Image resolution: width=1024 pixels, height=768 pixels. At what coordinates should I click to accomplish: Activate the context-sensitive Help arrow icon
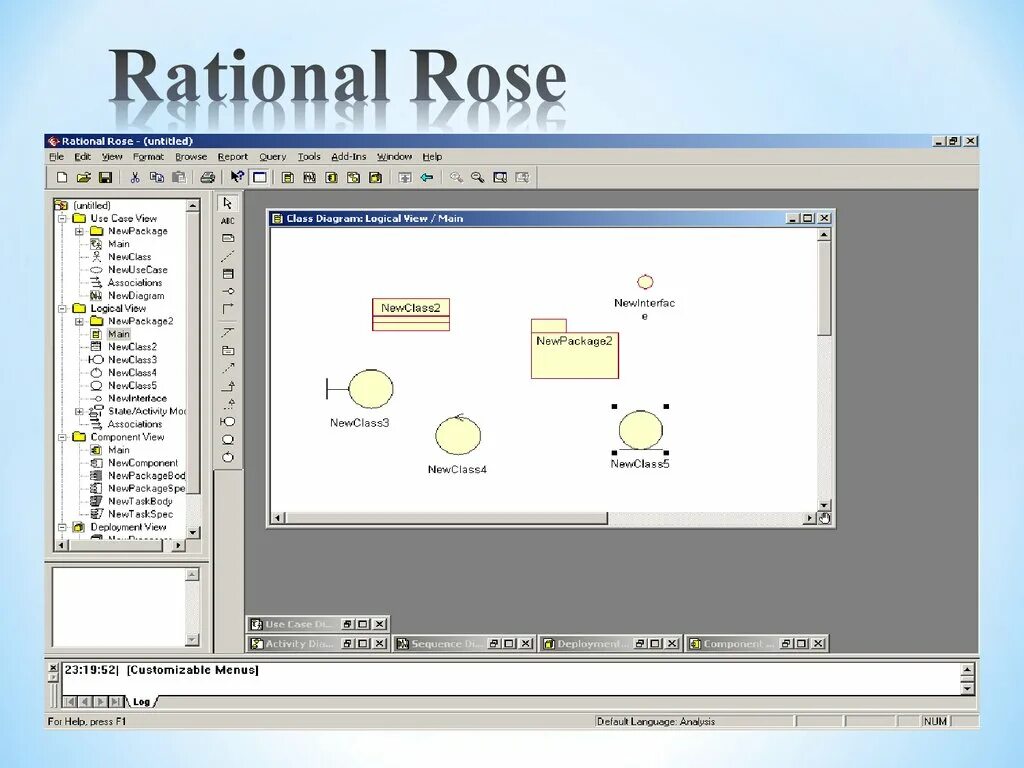click(238, 177)
